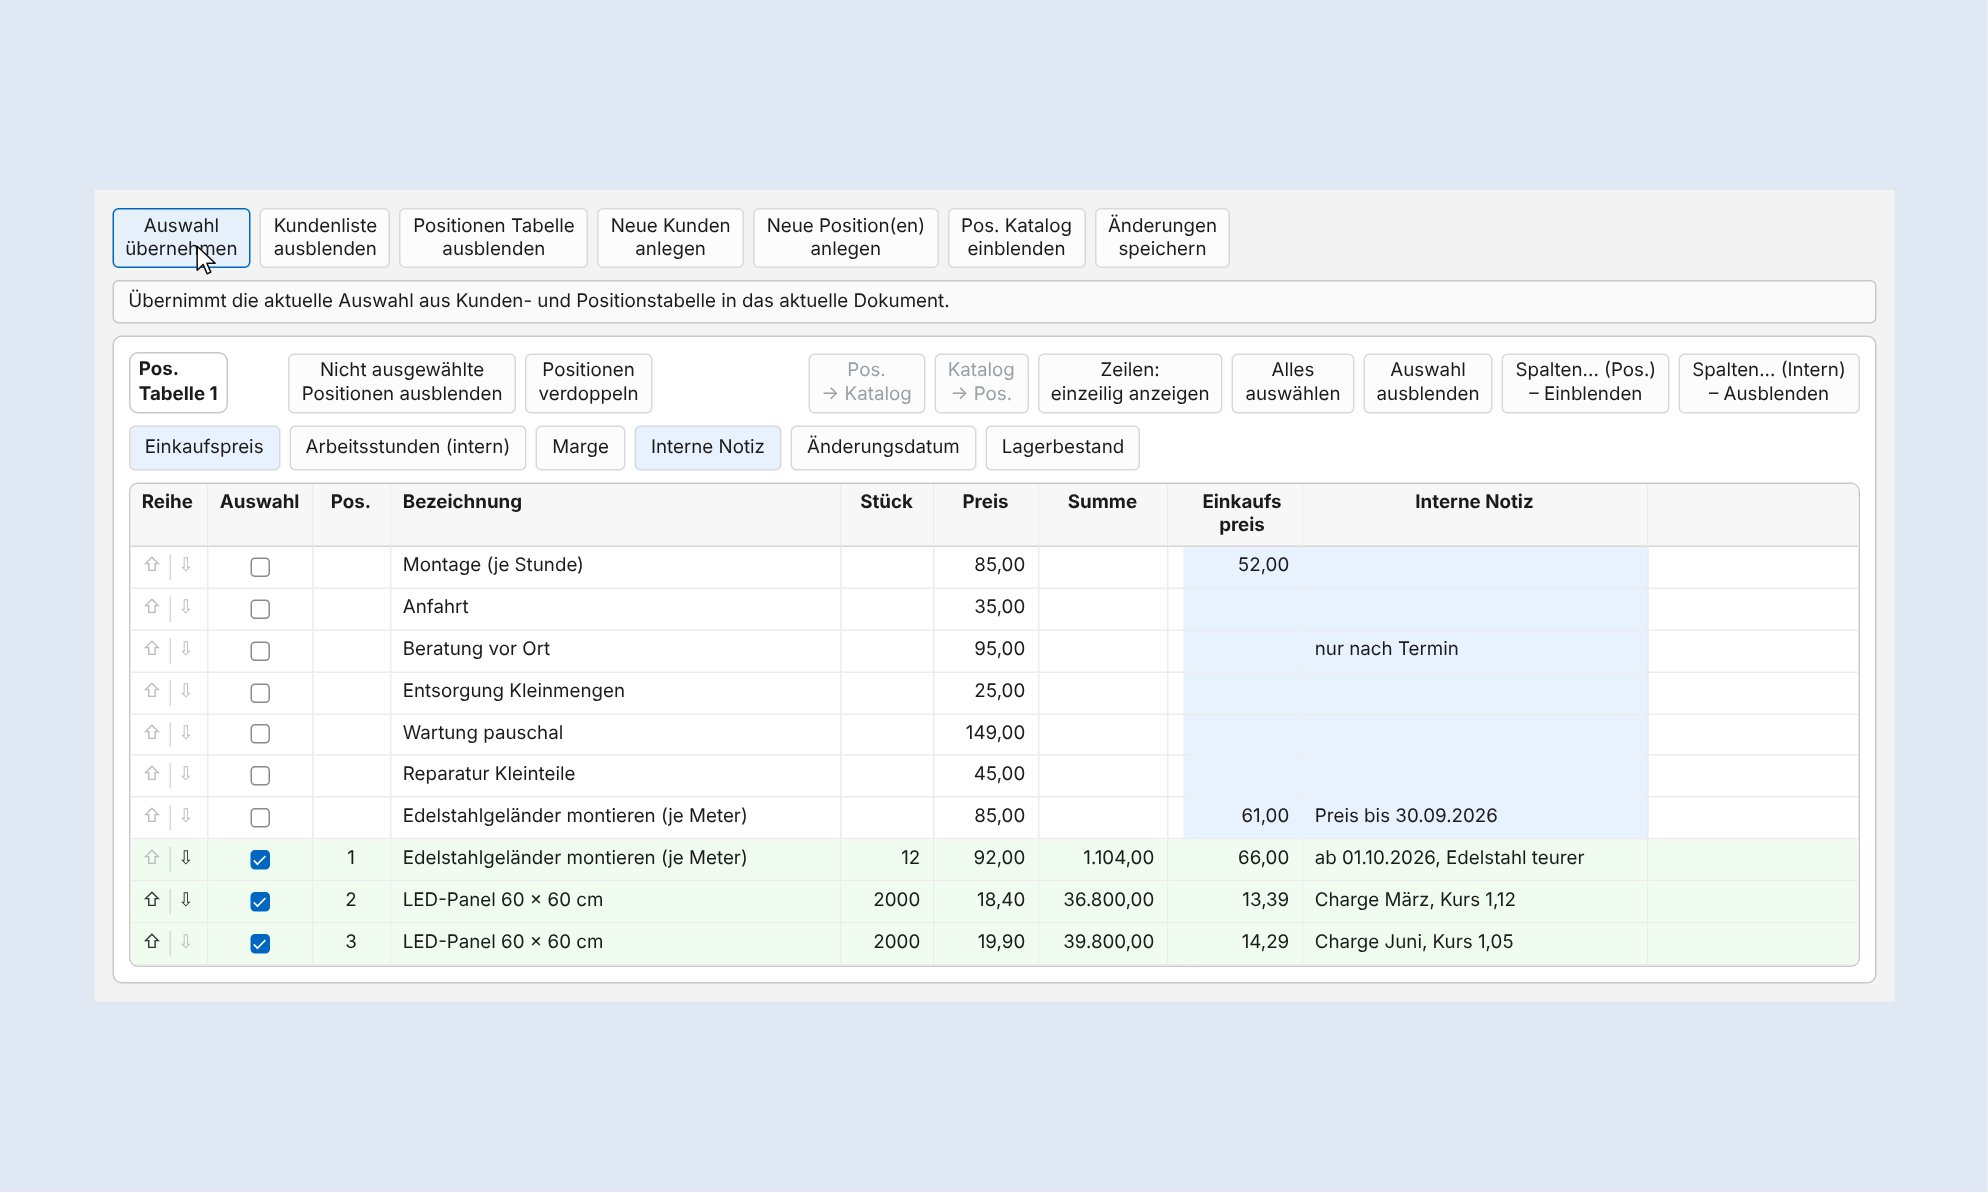Click the up arrow on Beratung vor Ort row

152,649
